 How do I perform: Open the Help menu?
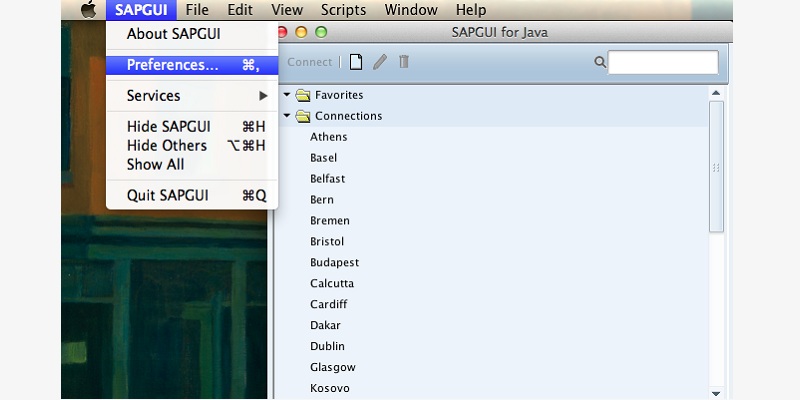(x=471, y=10)
